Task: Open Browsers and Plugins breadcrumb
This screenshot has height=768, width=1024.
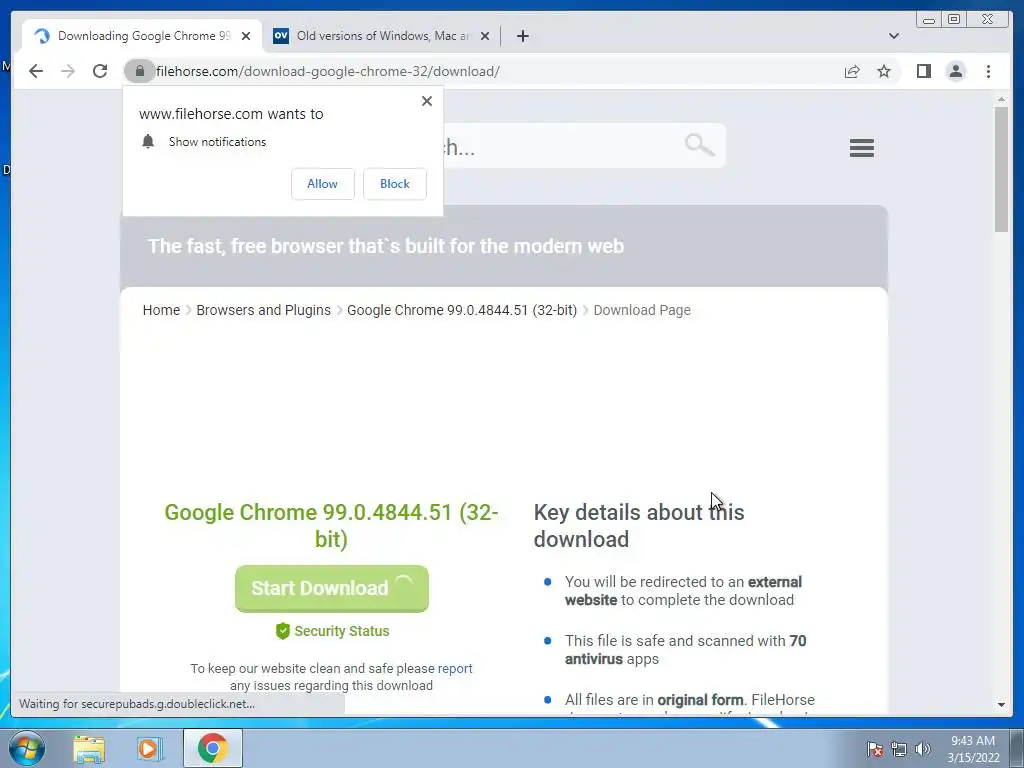Action: (x=263, y=310)
